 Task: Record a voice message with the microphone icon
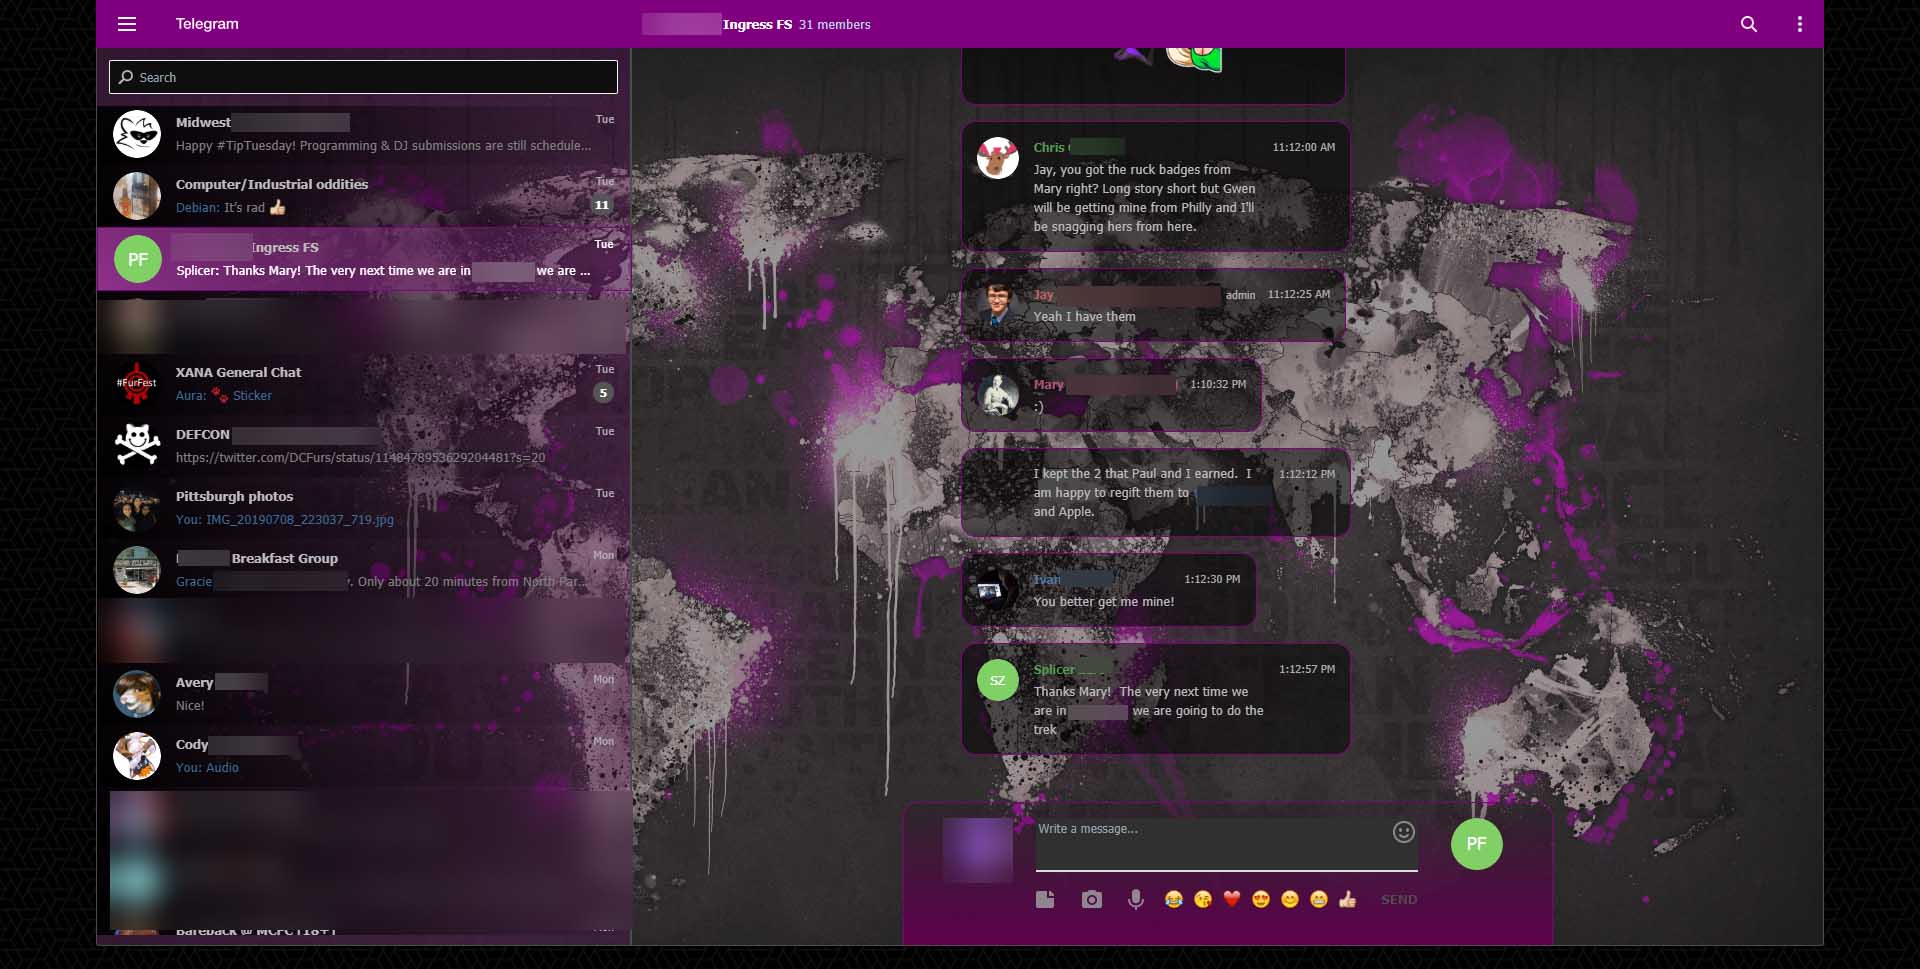[x=1137, y=899]
